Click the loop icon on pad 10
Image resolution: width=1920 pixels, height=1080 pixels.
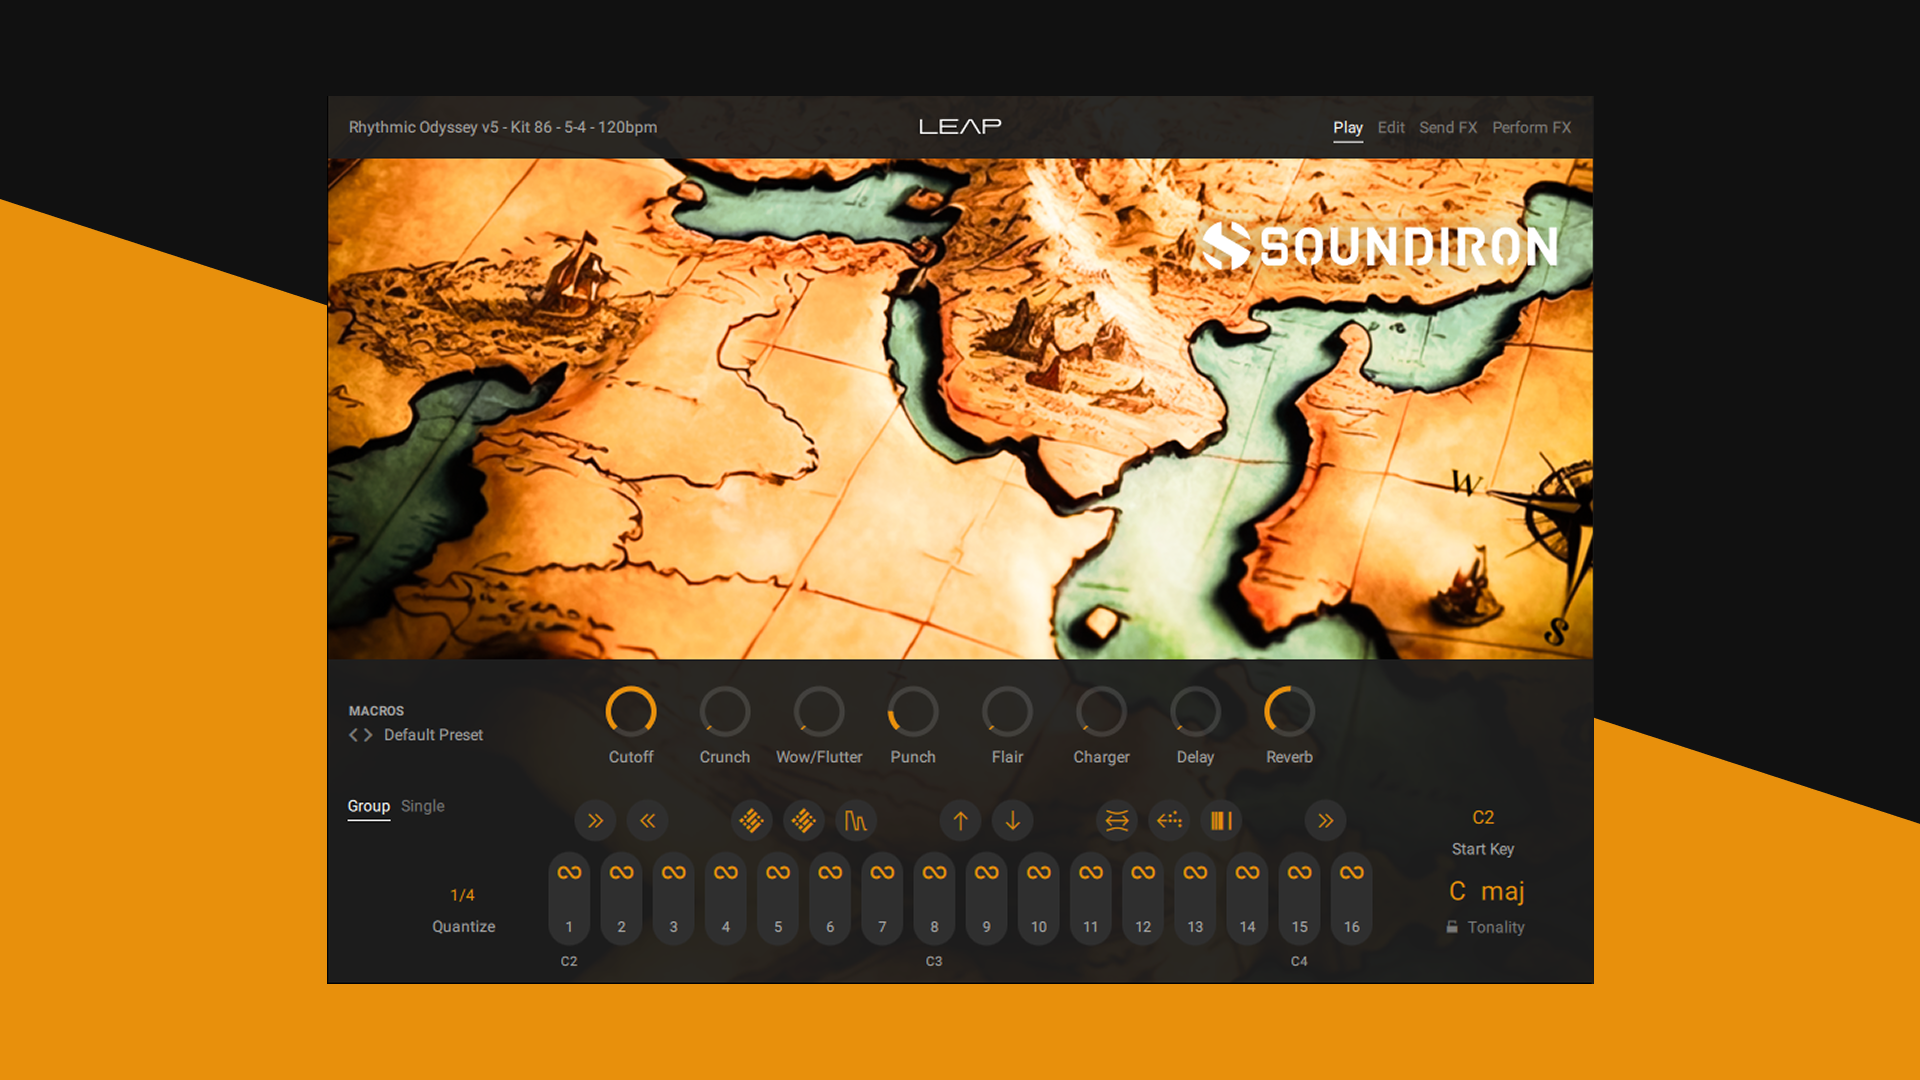point(1039,872)
